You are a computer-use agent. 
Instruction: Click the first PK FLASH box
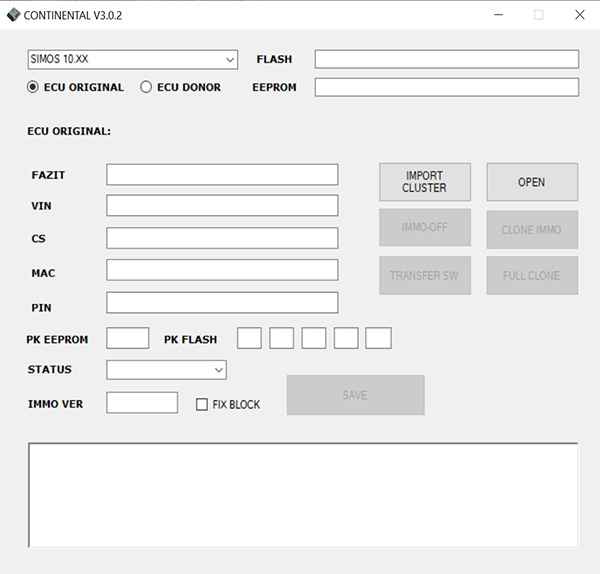tap(249, 338)
